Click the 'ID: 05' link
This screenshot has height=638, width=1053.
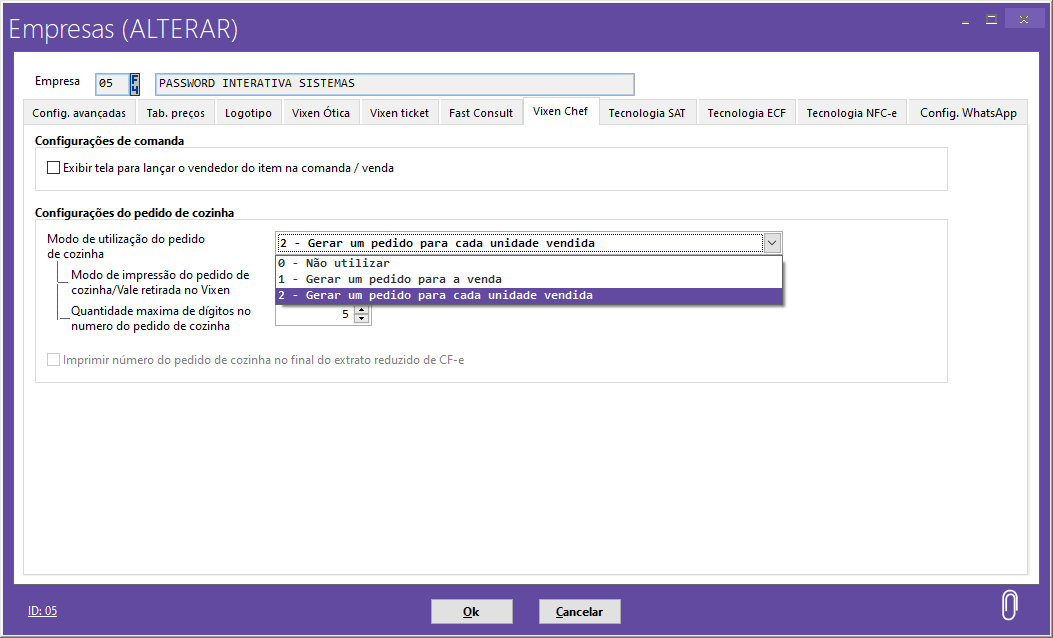(x=42, y=611)
